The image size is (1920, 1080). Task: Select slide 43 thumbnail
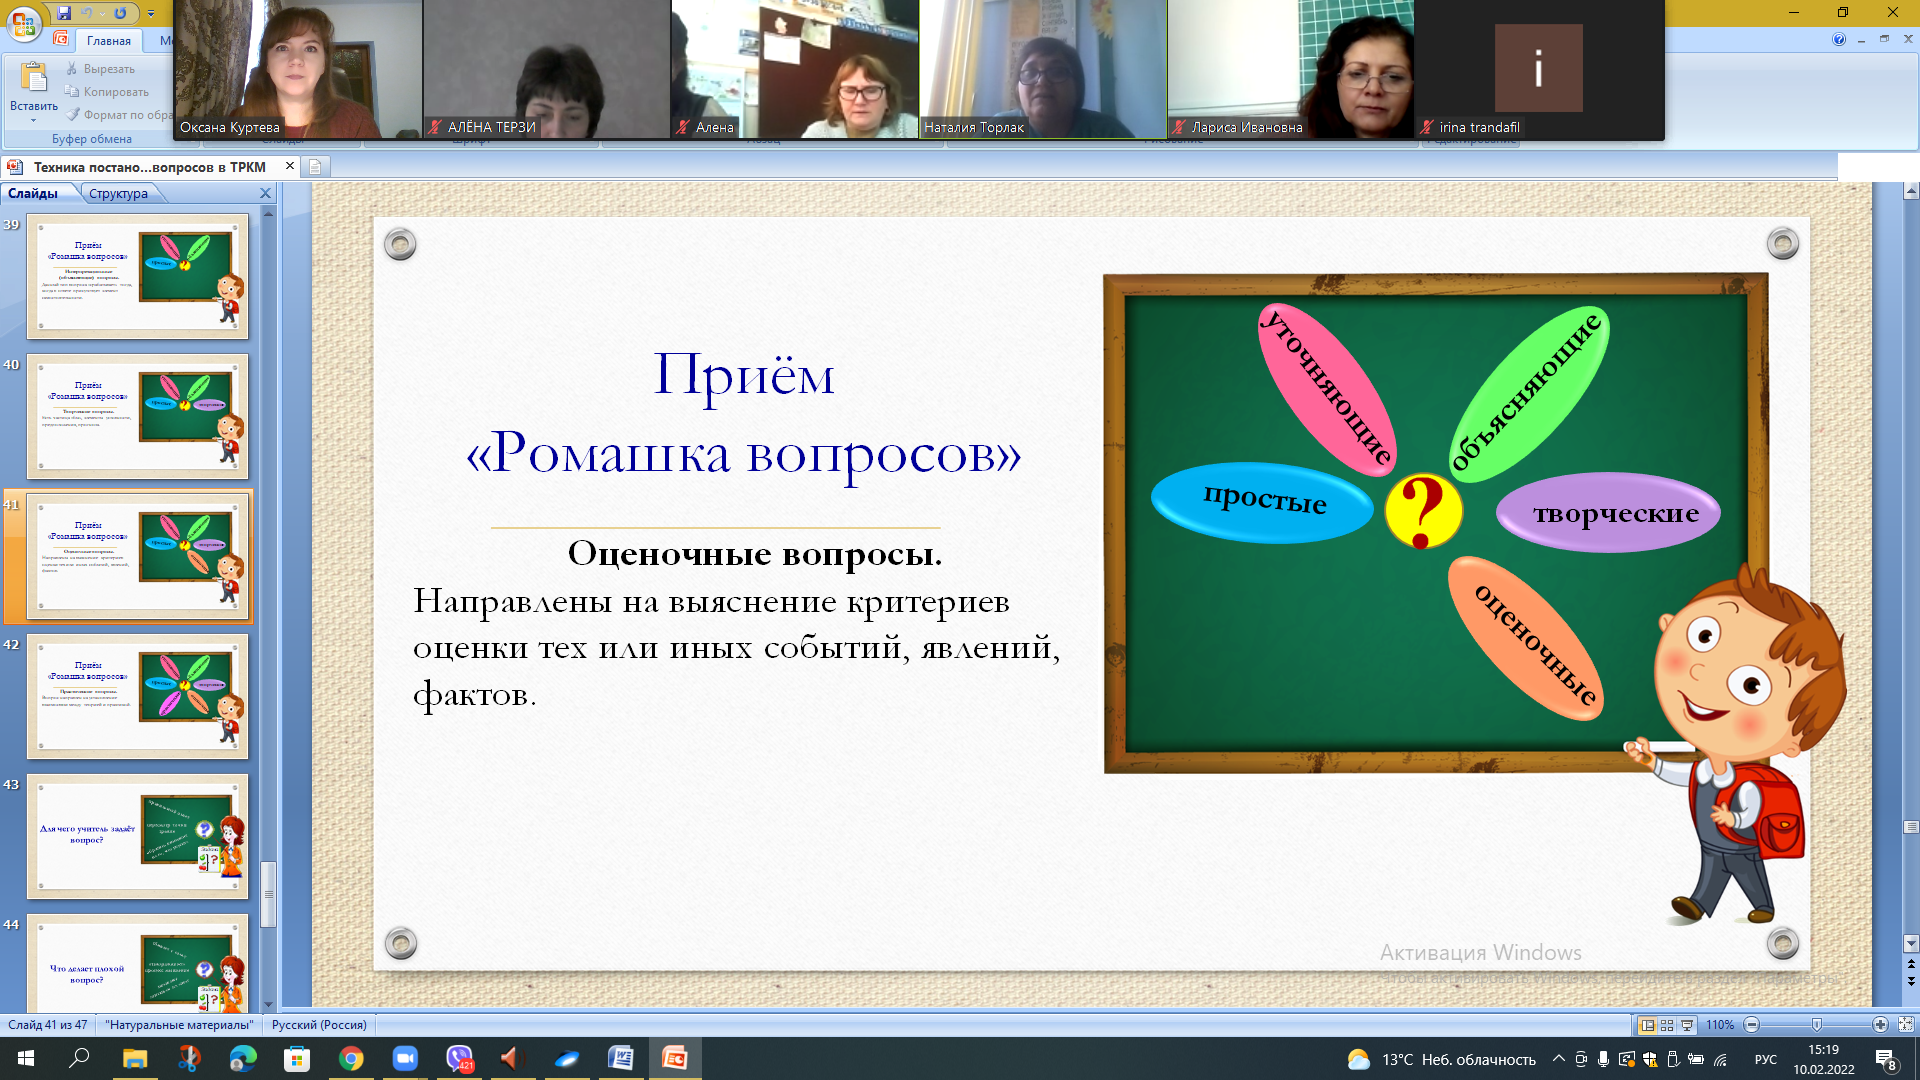pyautogui.click(x=138, y=836)
